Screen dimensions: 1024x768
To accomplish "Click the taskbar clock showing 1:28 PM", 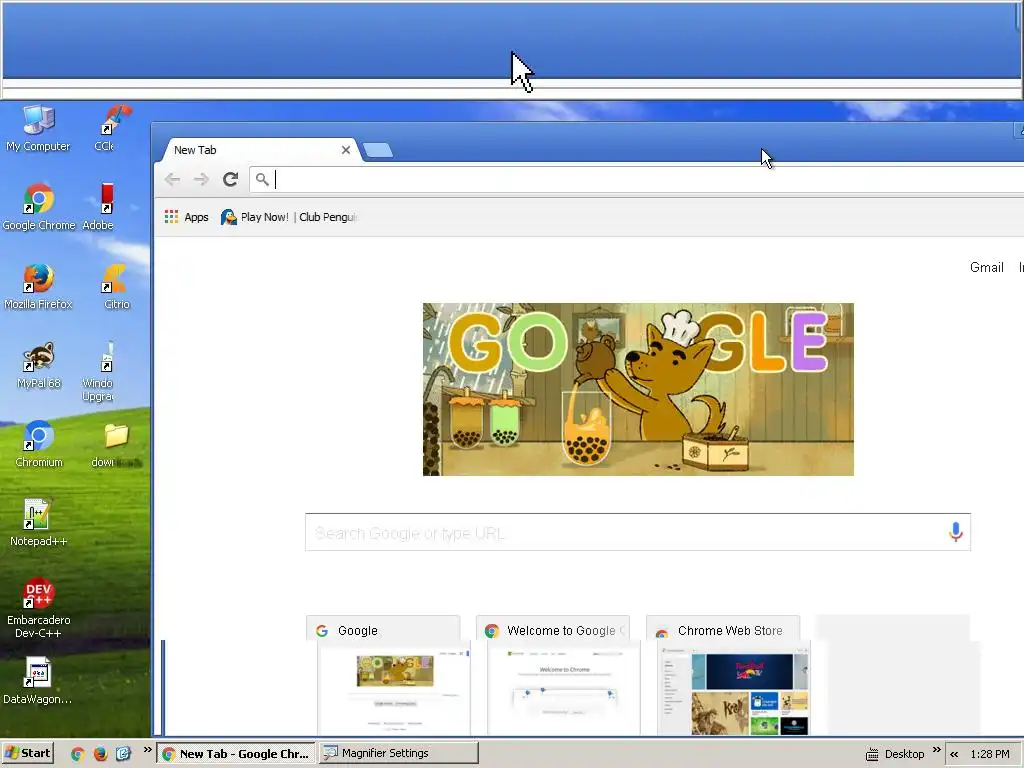I will pos(990,754).
